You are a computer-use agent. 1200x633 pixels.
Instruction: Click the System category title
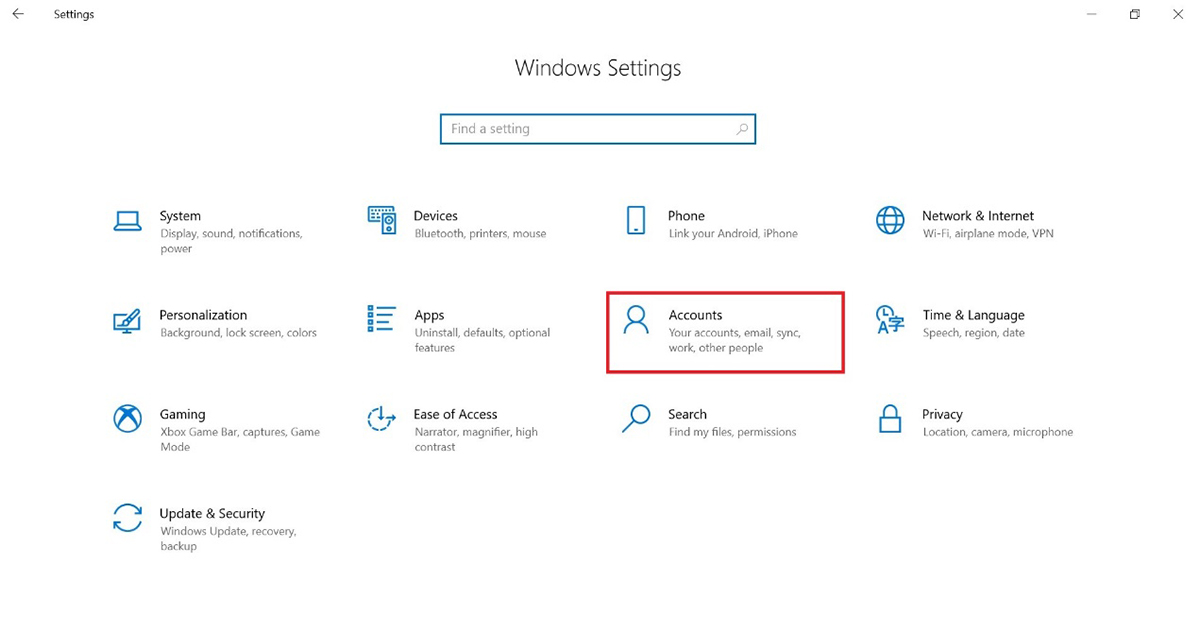(x=180, y=216)
